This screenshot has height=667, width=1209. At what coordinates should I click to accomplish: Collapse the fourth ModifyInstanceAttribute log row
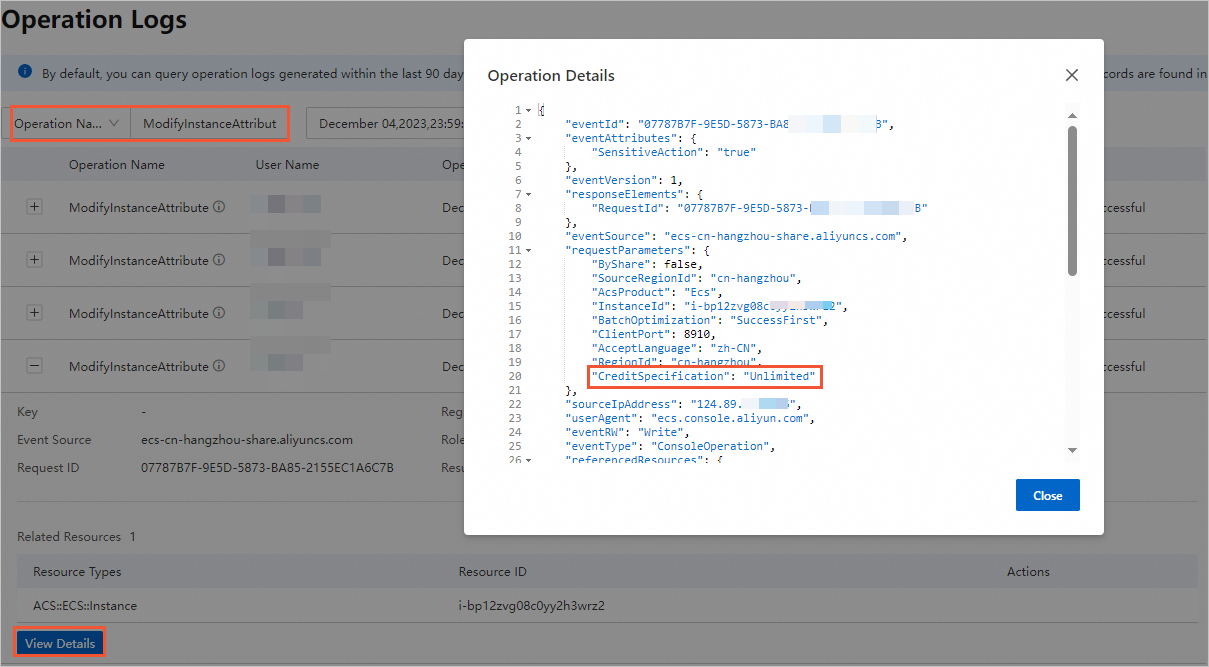tap(34, 367)
